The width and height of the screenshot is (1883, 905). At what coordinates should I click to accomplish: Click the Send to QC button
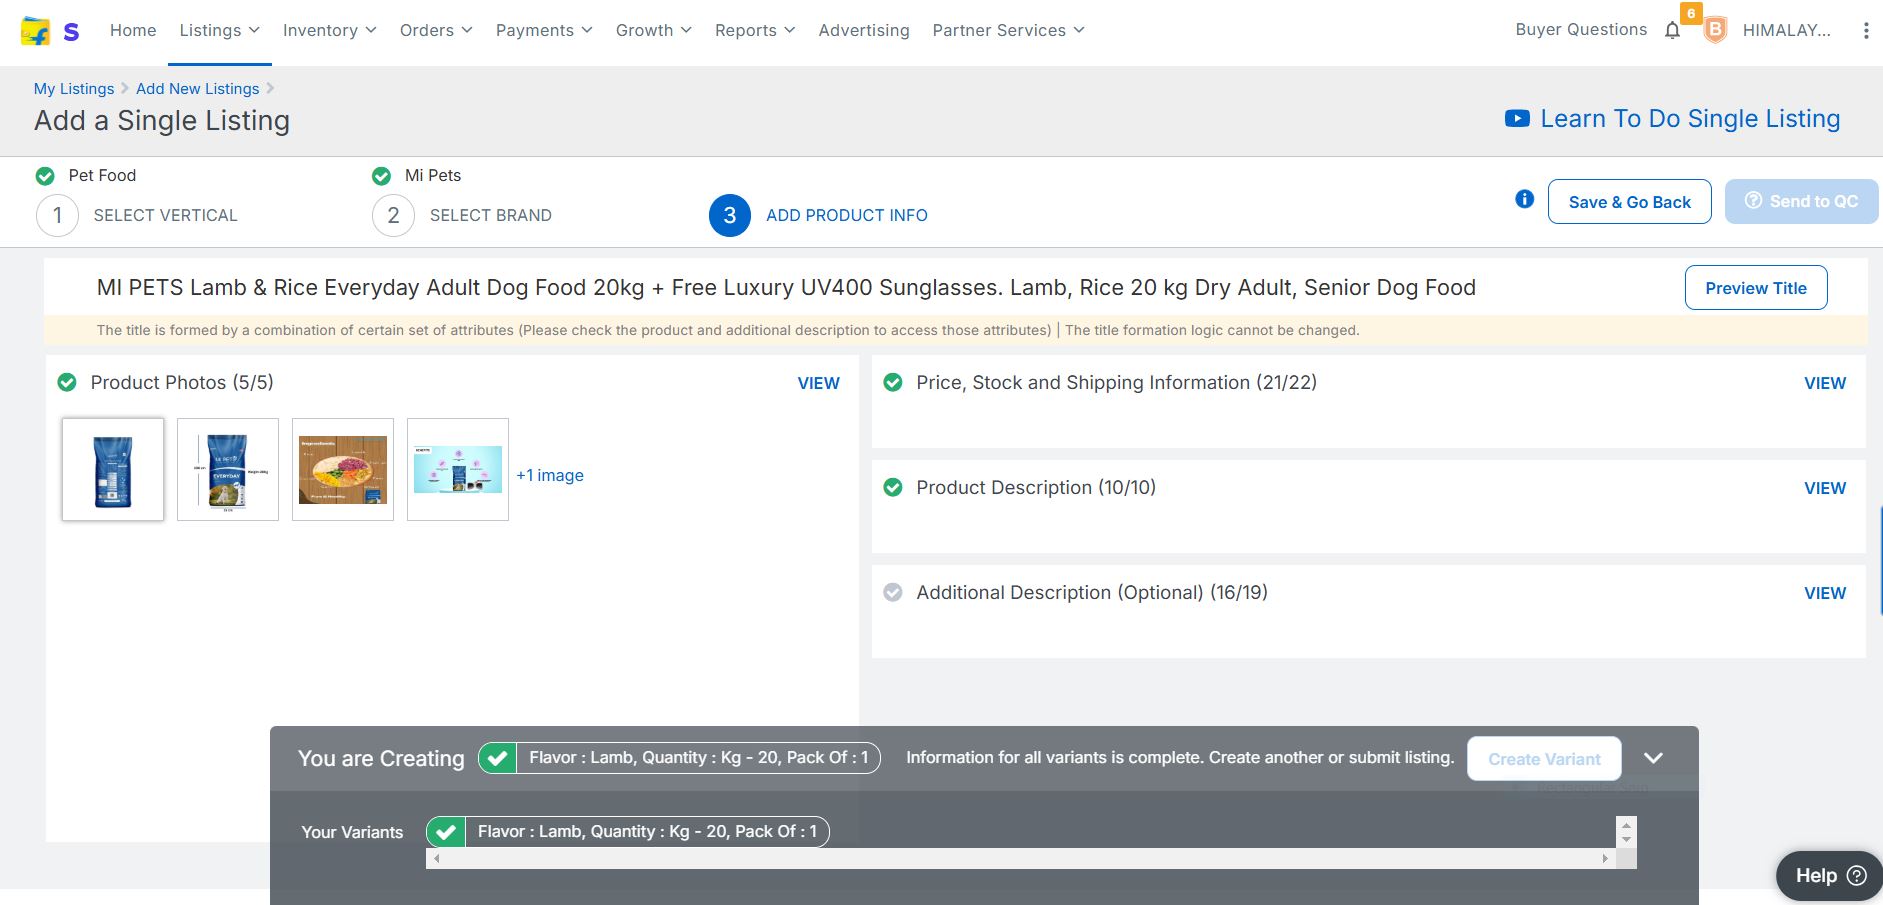tap(1801, 202)
